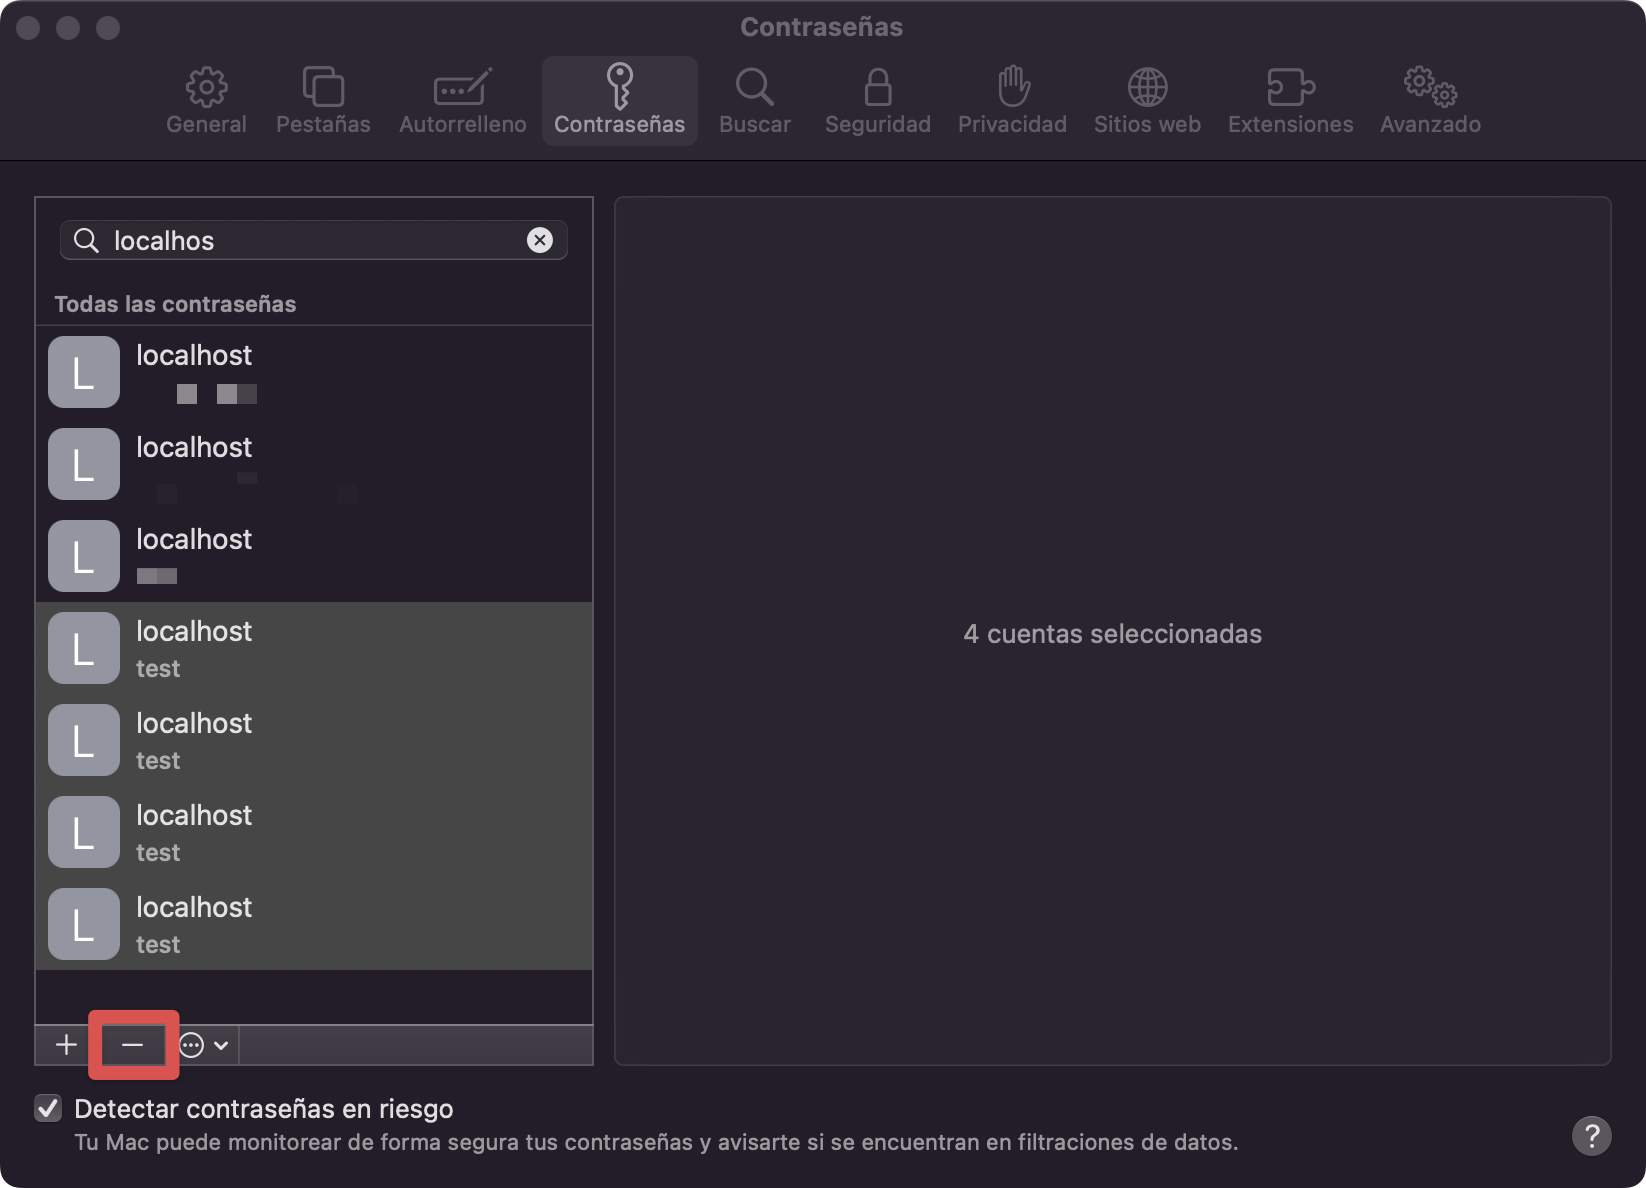Remove selected accounts with the minus button
This screenshot has height=1188, width=1646.
tap(133, 1045)
